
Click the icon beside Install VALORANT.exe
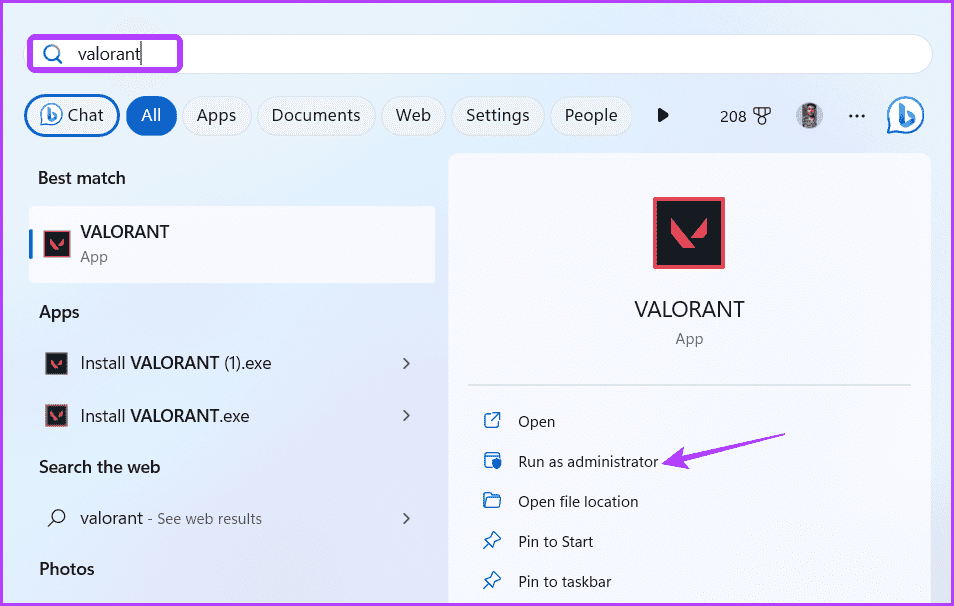(57, 416)
